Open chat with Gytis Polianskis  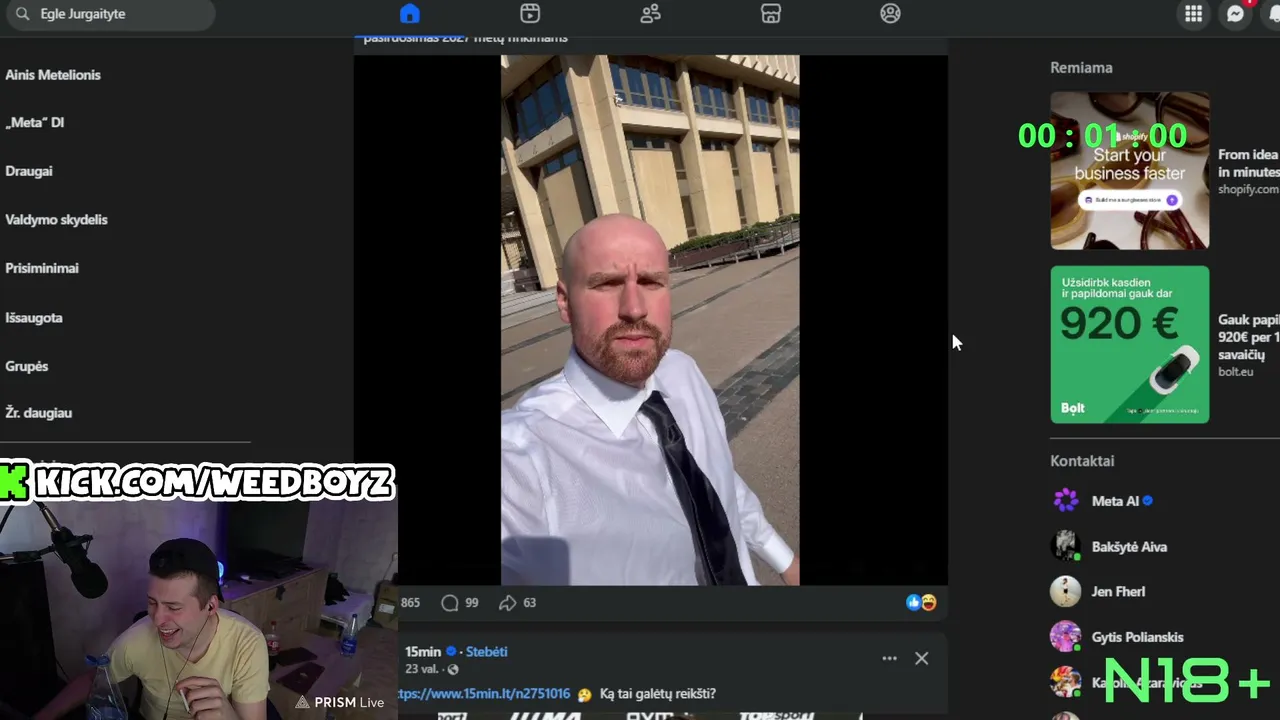pos(1137,637)
